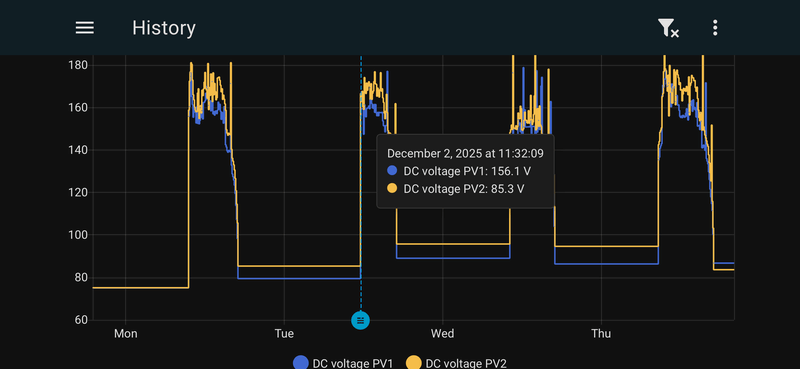This screenshot has height=369, width=800.
Task: Toggle the DC voltage PV2 legend entry
Action: click(x=456, y=363)
